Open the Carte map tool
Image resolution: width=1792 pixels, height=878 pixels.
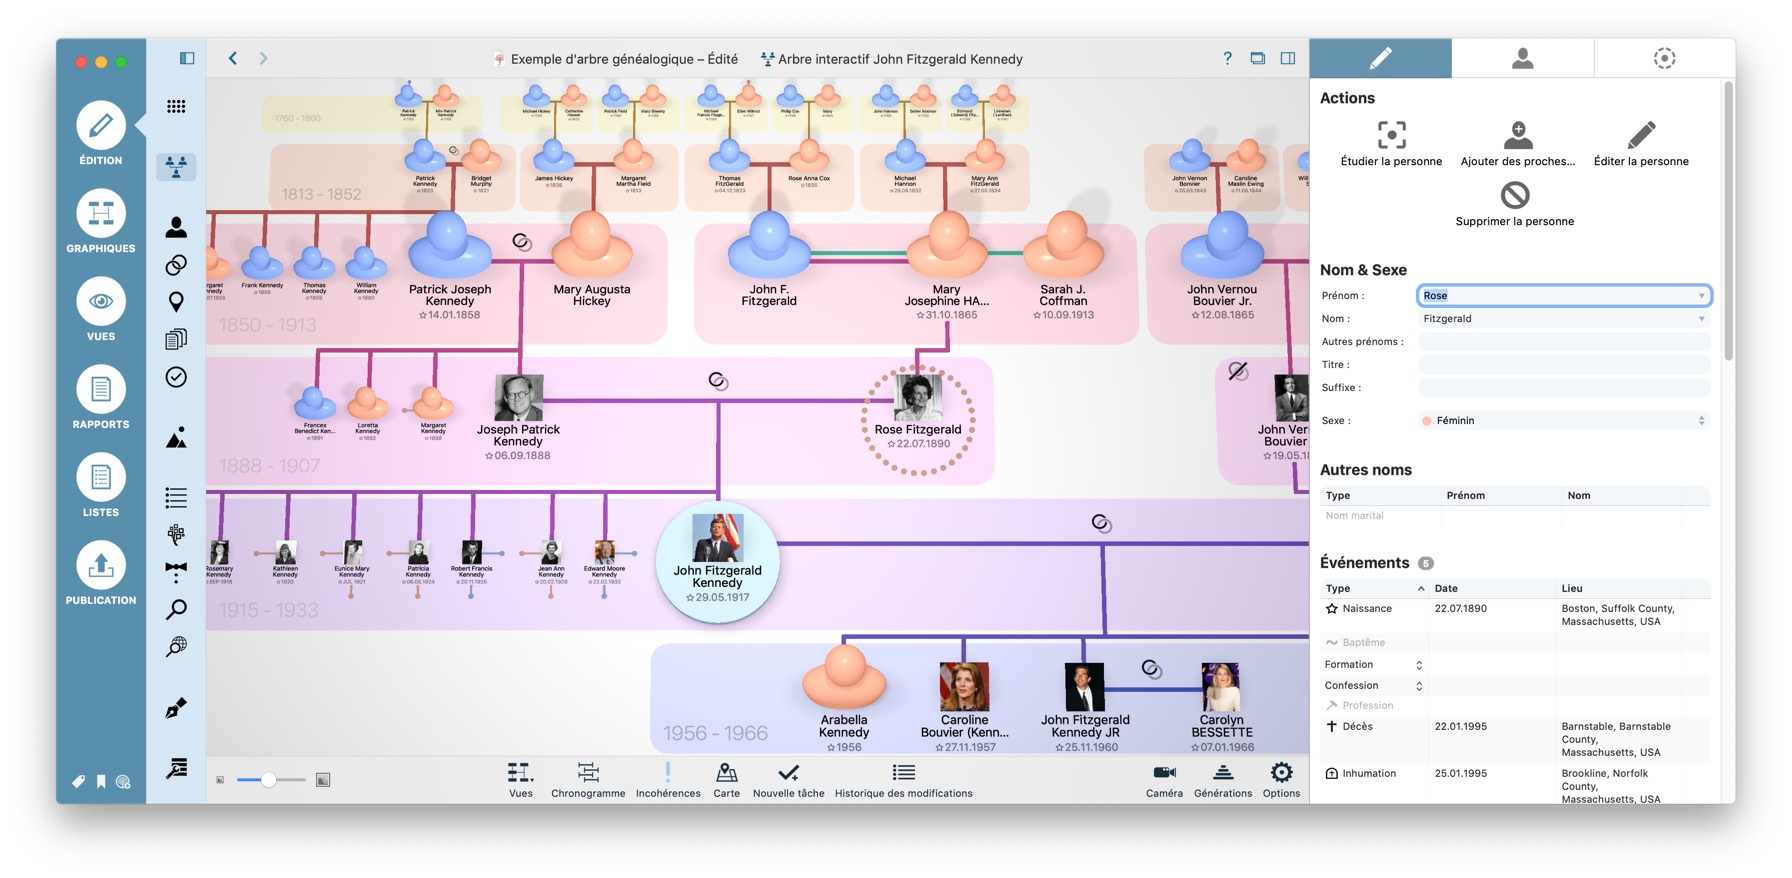point(727,780)
